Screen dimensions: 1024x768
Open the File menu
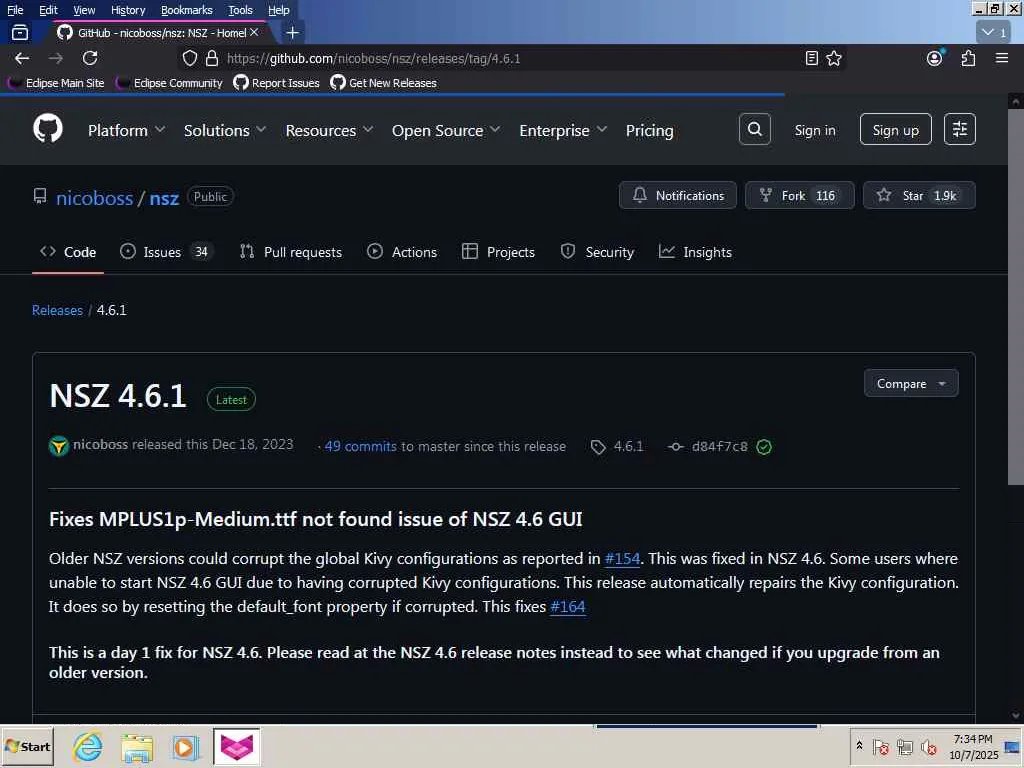(x=15, y=10)
